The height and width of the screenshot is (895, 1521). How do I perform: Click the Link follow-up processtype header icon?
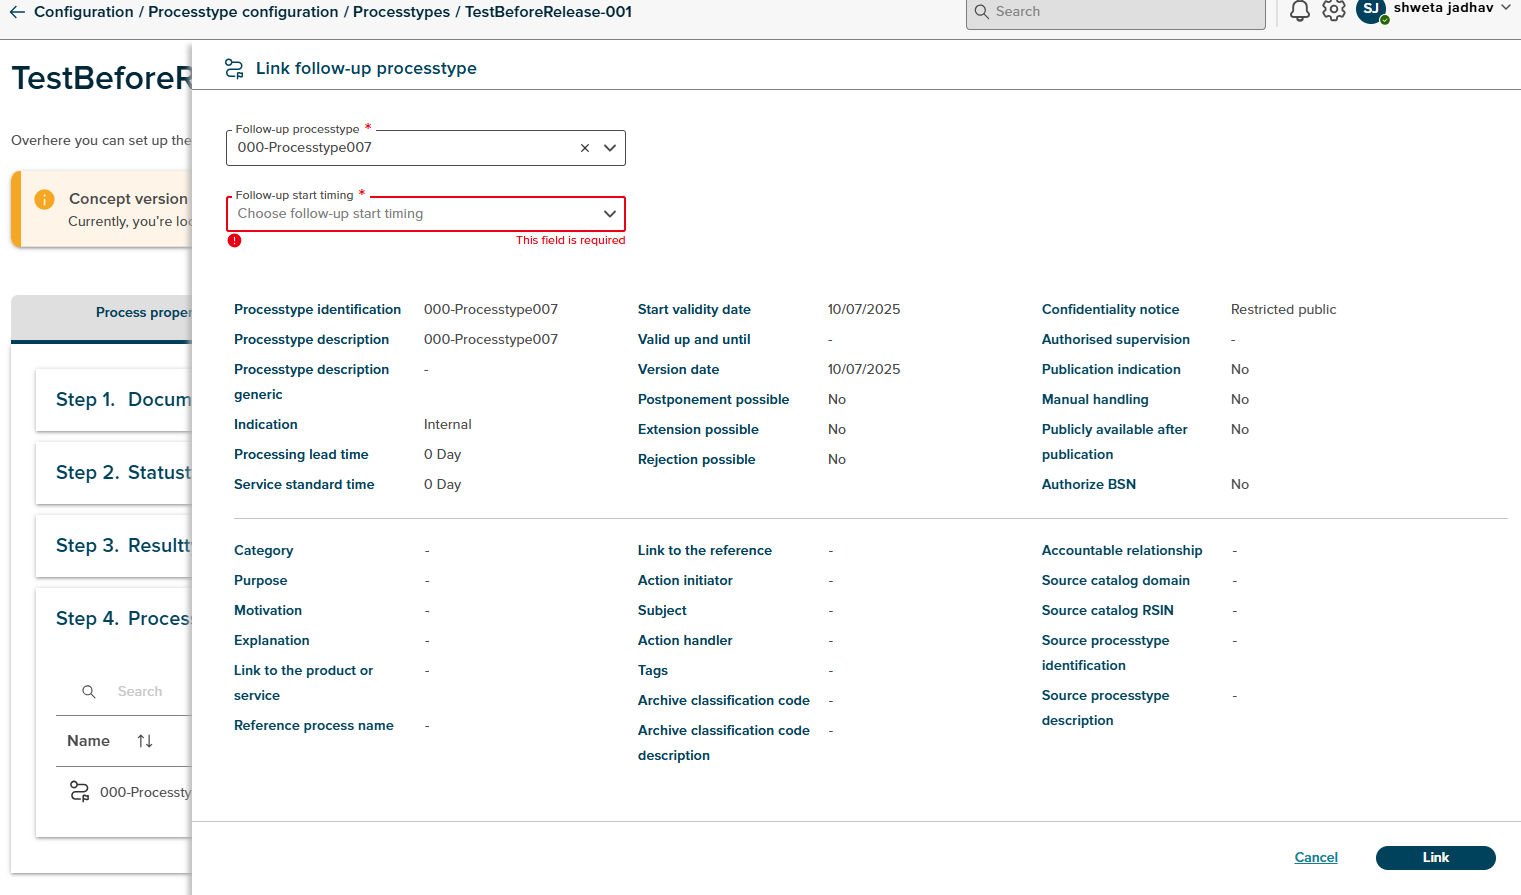pyautogui.click(x=234, y=69)
